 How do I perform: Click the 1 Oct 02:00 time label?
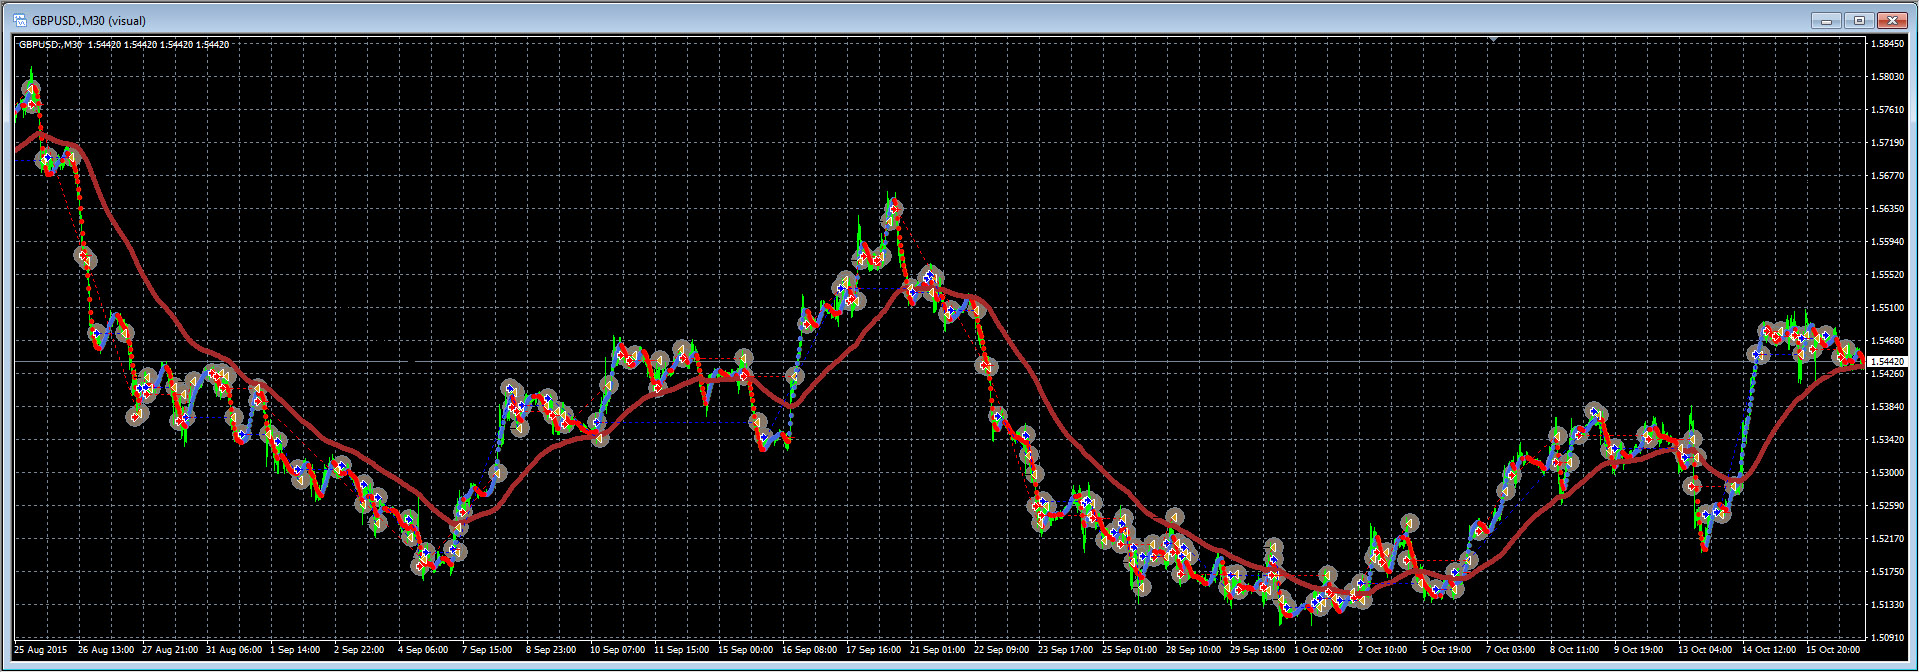pyautogui.click(x=1318, y=650)
